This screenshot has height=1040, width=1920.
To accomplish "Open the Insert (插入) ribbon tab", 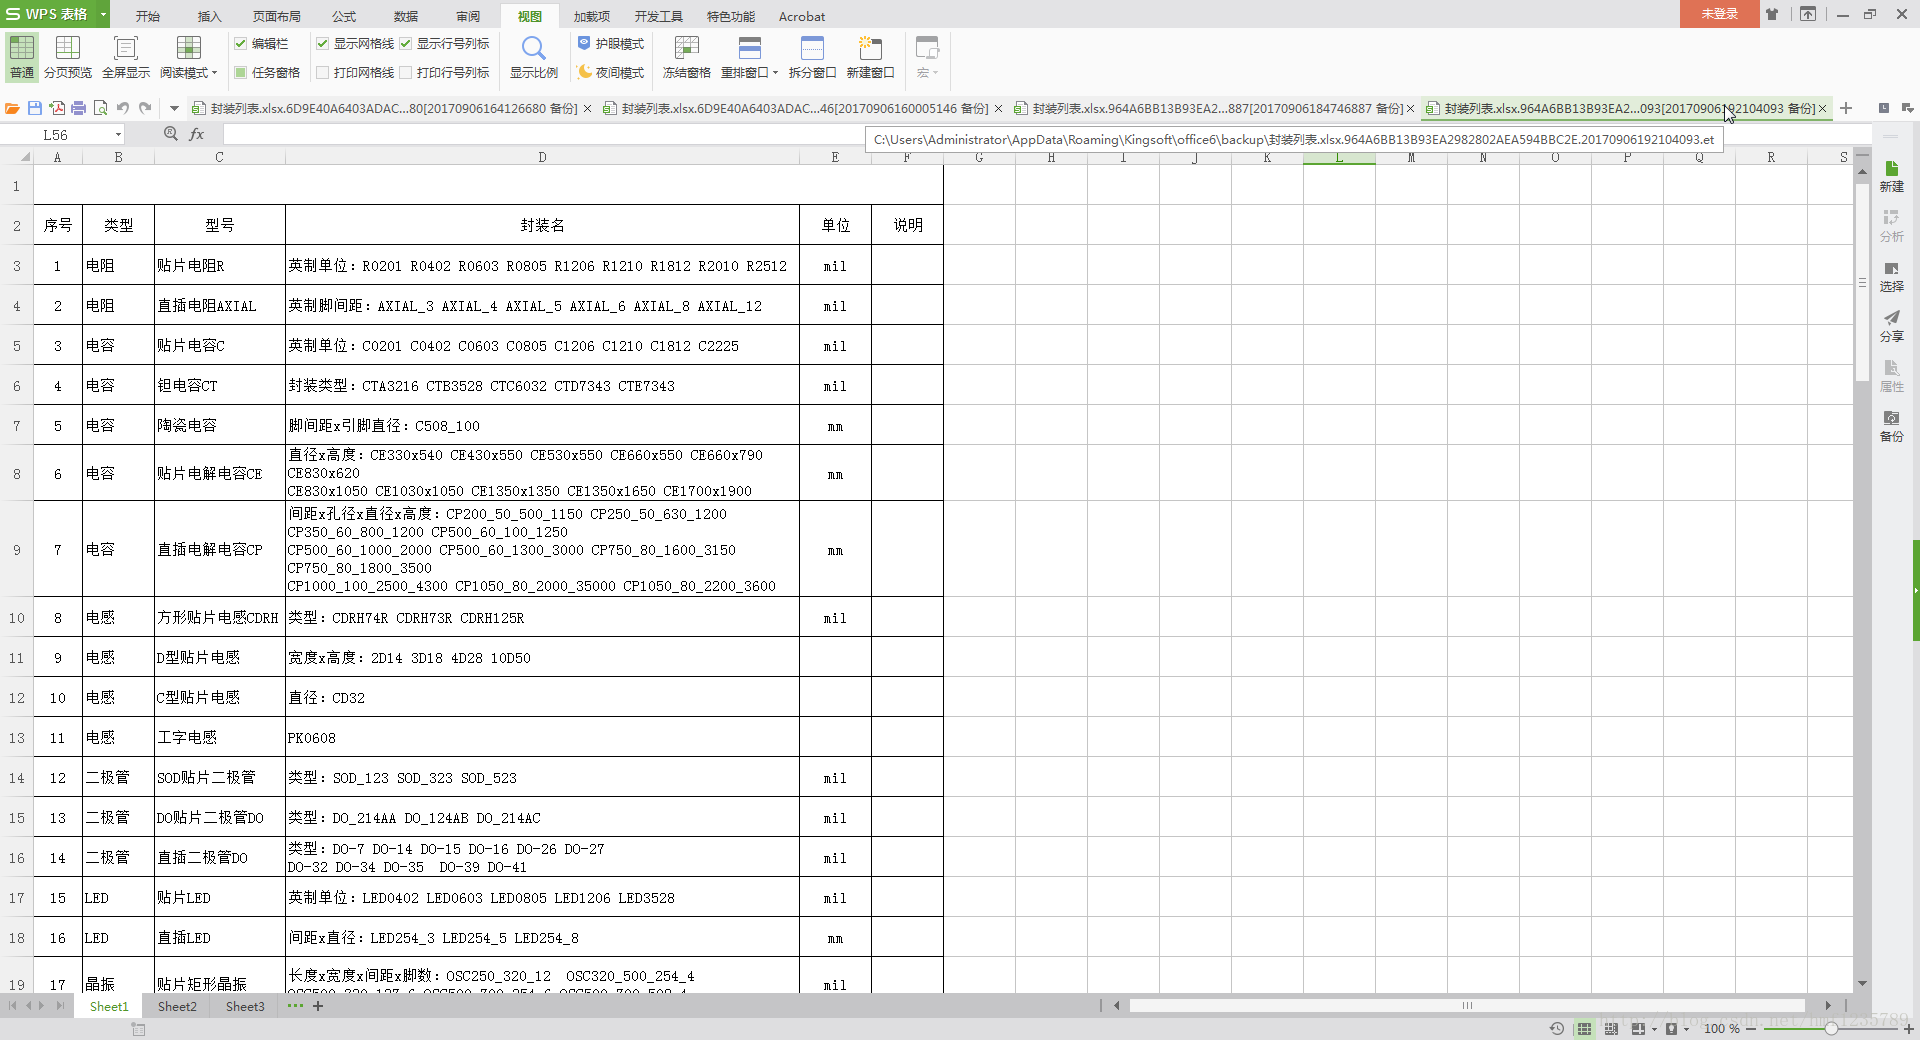I will click(210, 16).
